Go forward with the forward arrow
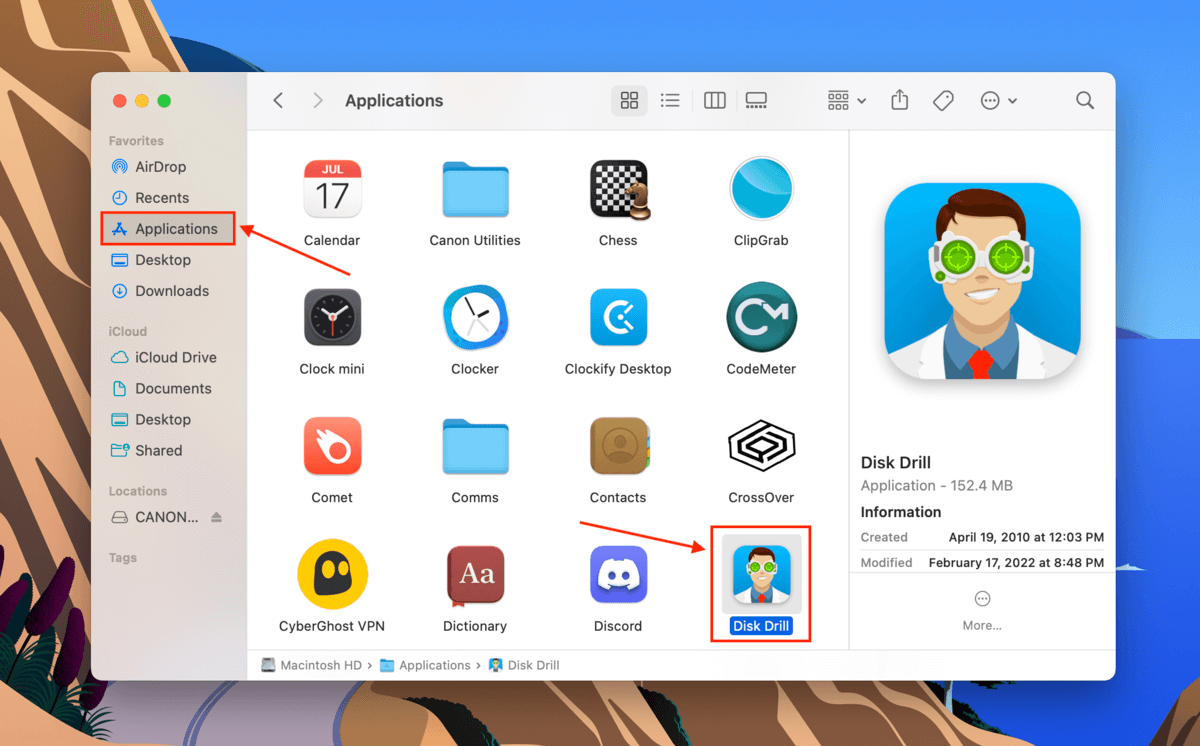 (x=318, y=100)
